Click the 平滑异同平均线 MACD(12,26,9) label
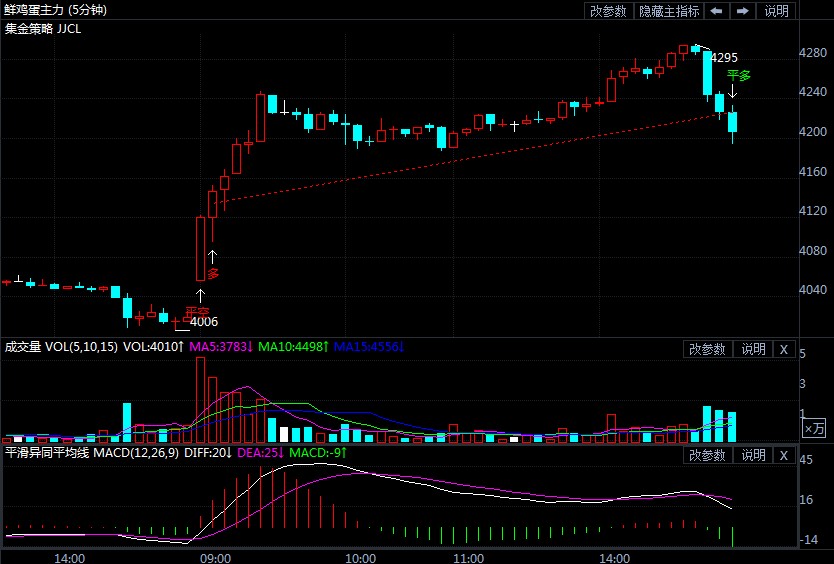 click(x=91, y=453)
